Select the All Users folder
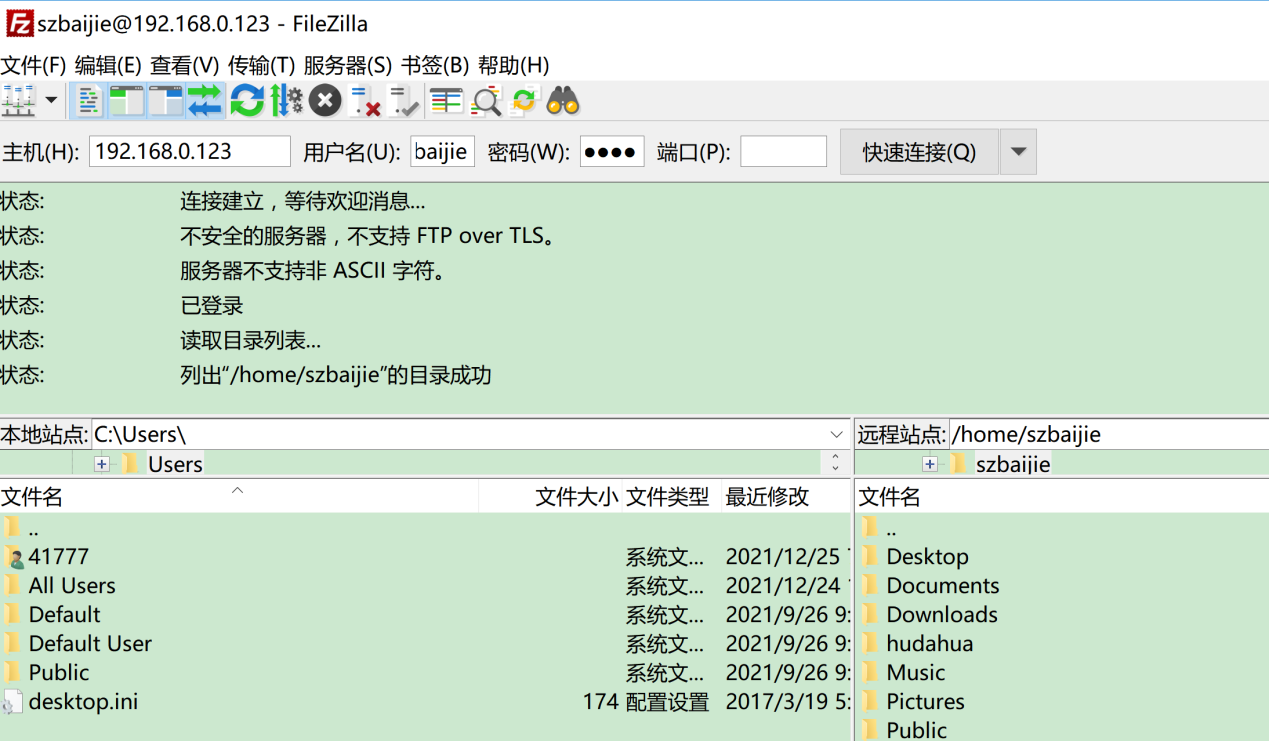This screenshot has width=1269, height=741. 72,586
